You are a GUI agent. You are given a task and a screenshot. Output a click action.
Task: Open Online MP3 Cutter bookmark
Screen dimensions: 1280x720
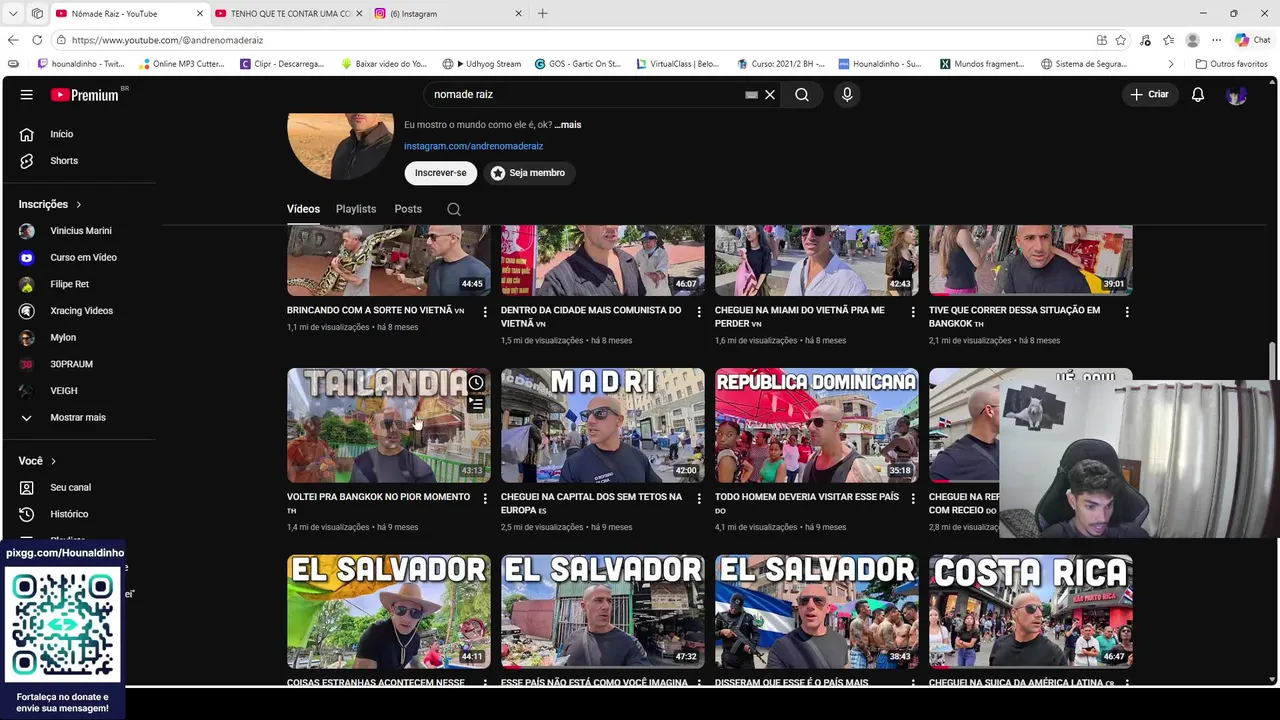pyautogui.click(x=183, y=64)
